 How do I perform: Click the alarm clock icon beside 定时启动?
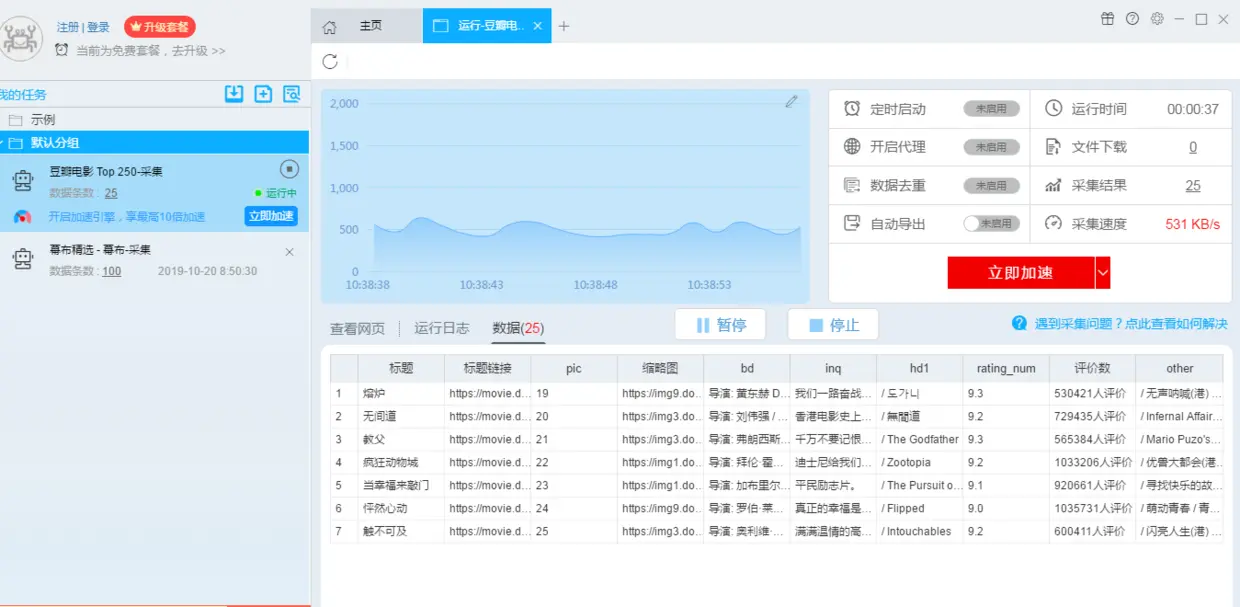tap(852, 108)
